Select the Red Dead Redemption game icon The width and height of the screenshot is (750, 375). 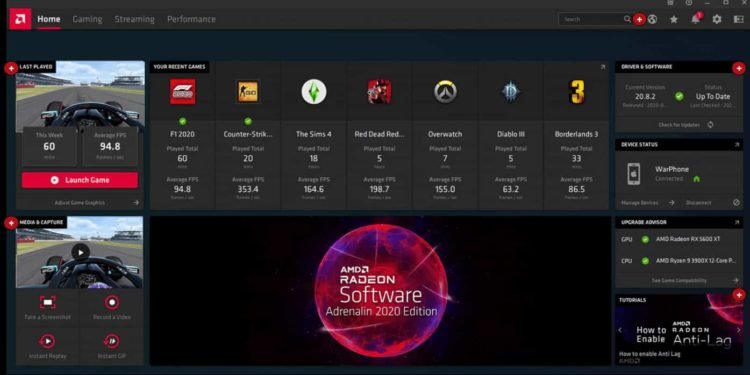(379, 91)
